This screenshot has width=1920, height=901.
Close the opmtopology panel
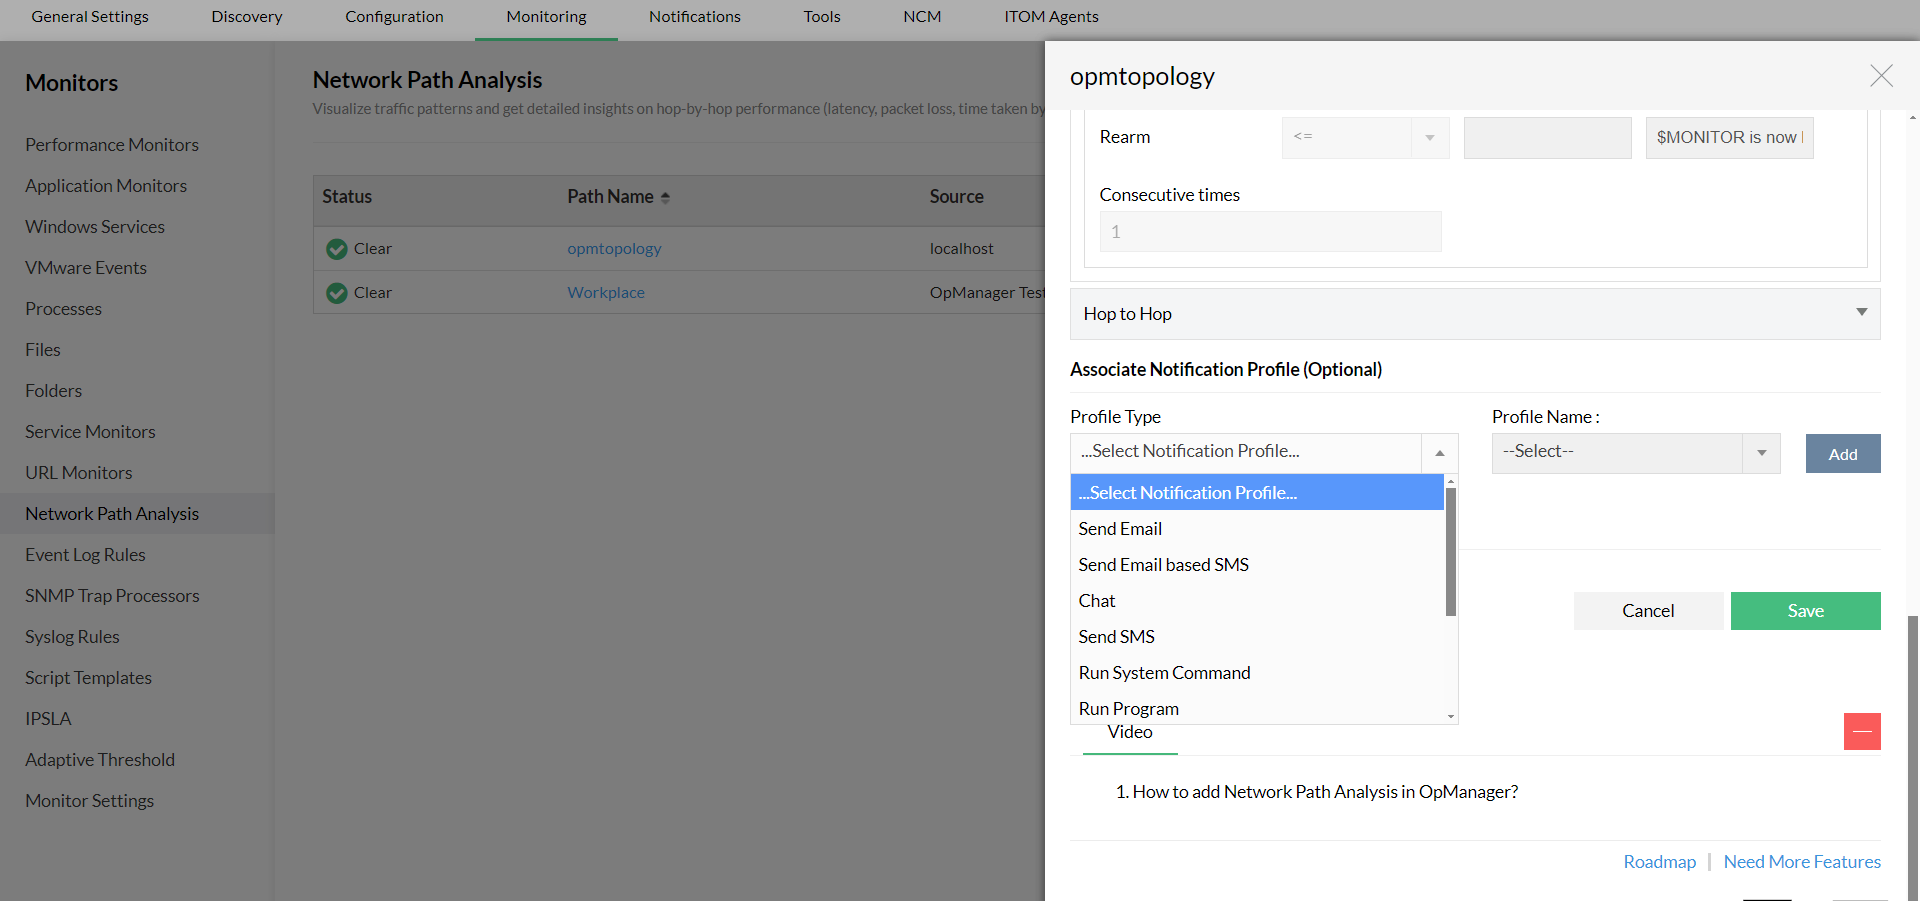pyautogui.click(x=1881, y=76)
